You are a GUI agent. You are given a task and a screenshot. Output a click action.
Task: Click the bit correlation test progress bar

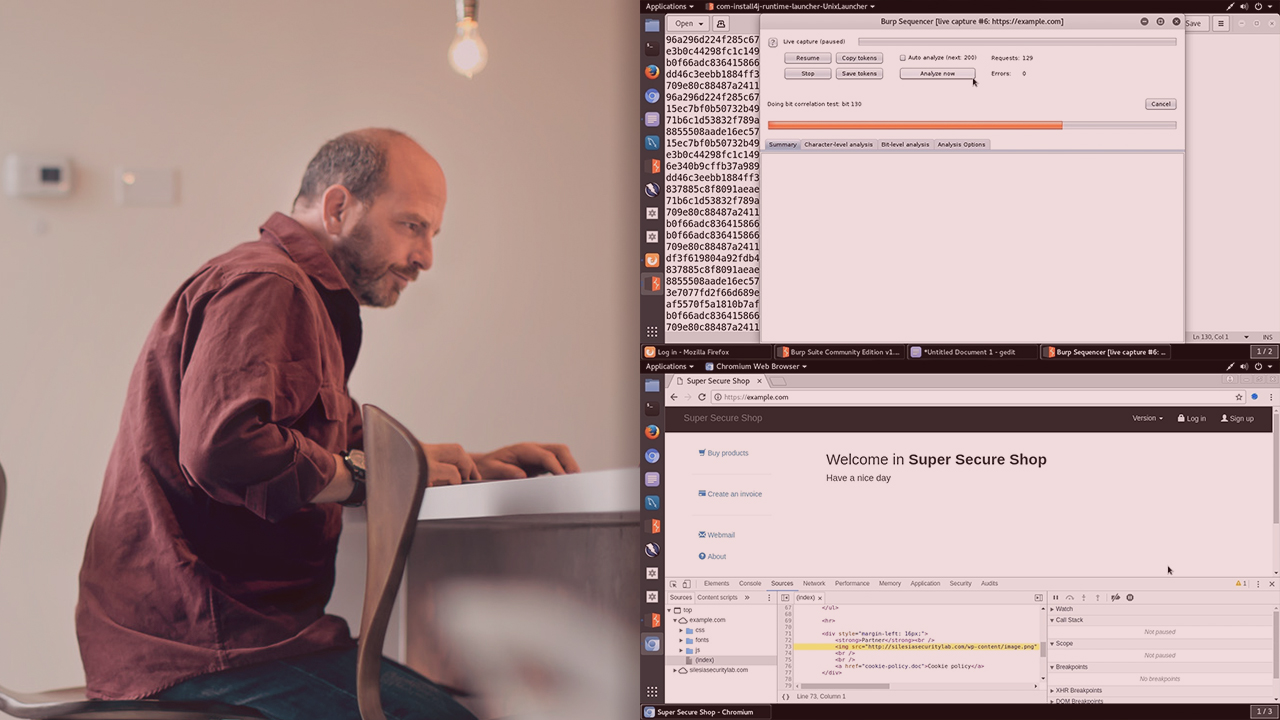tap(971, 125)
